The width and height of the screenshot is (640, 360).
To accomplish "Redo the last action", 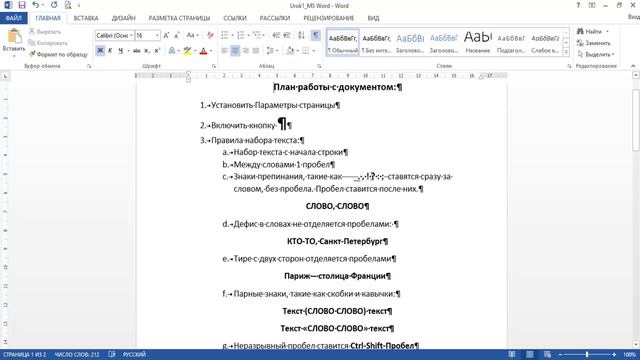I will click(x=54, y=5).
